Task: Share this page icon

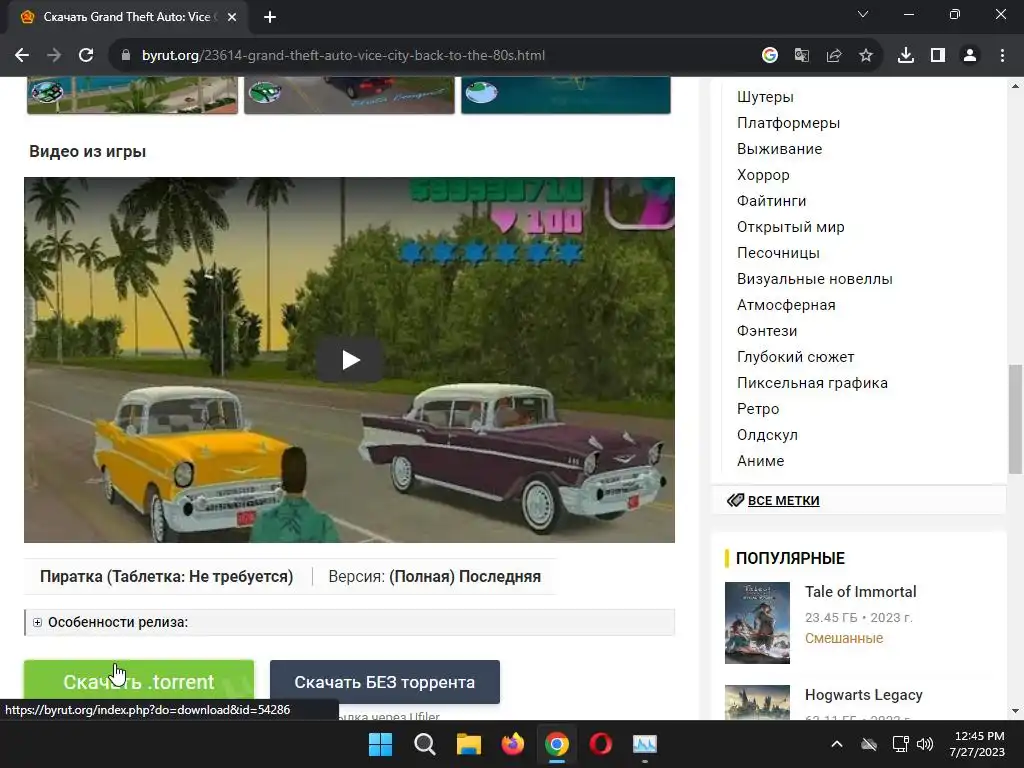Action: (x=834, y=56)
